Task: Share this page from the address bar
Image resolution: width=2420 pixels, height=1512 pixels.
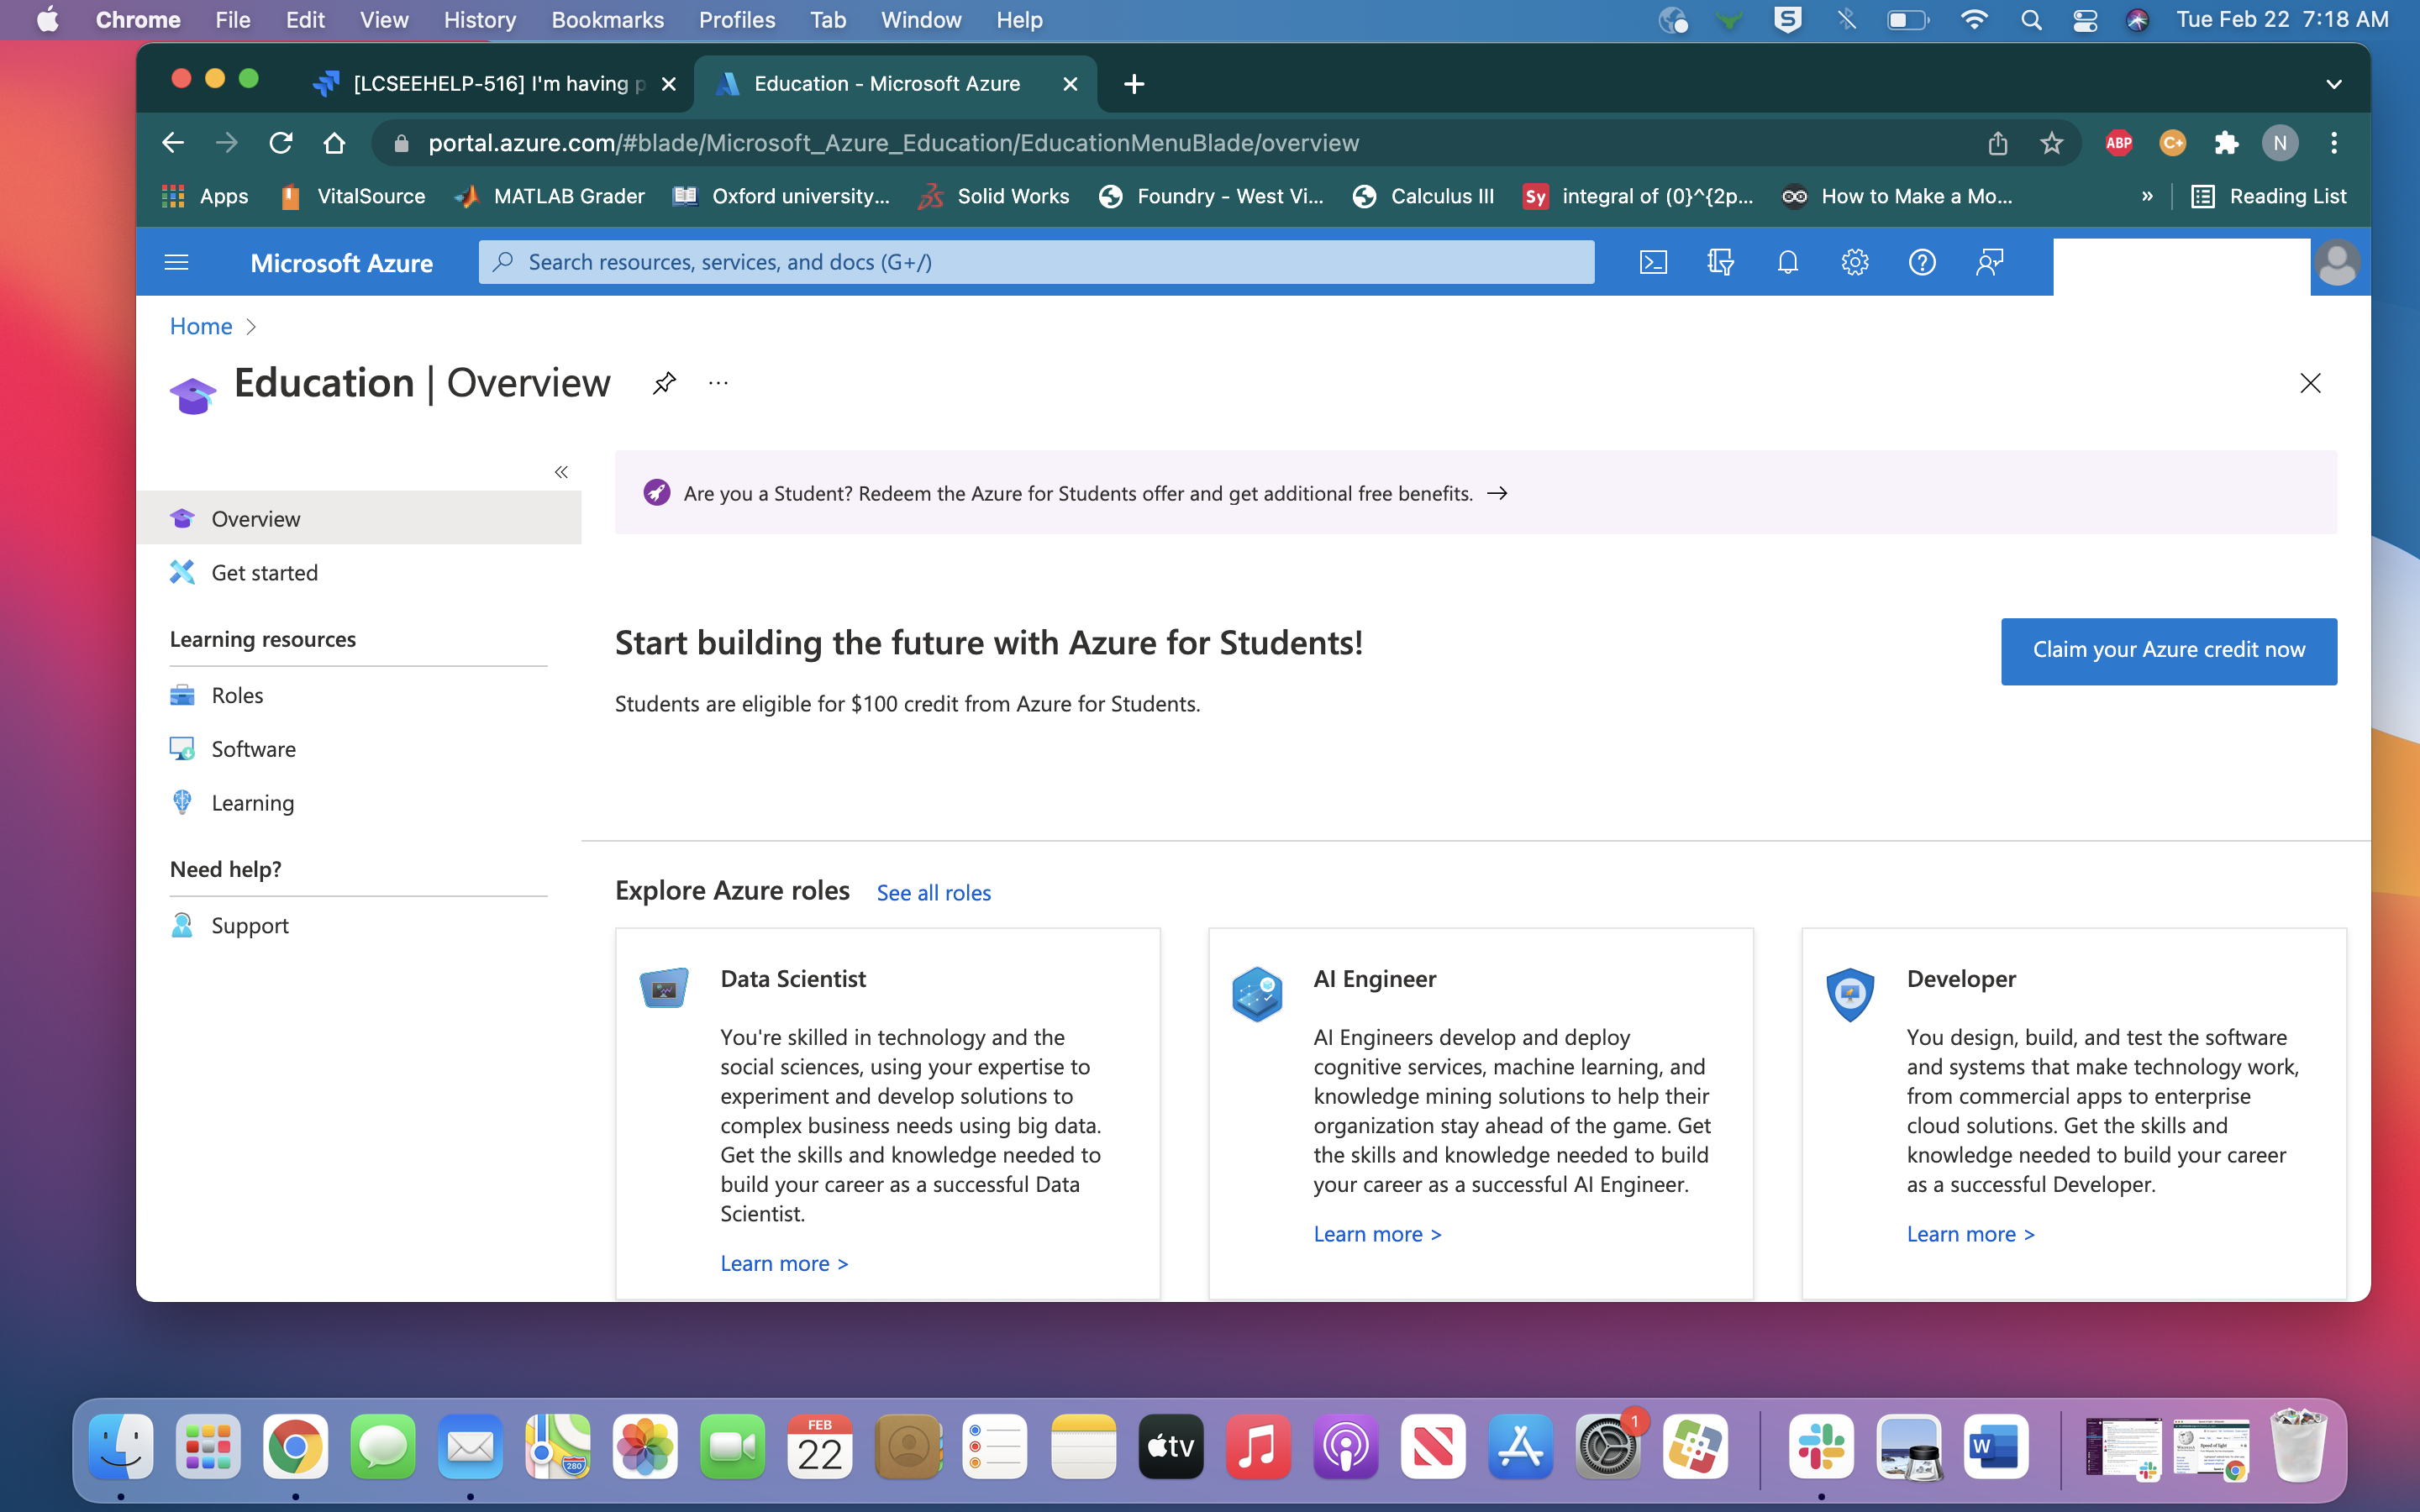Action: click(1997, 143)
